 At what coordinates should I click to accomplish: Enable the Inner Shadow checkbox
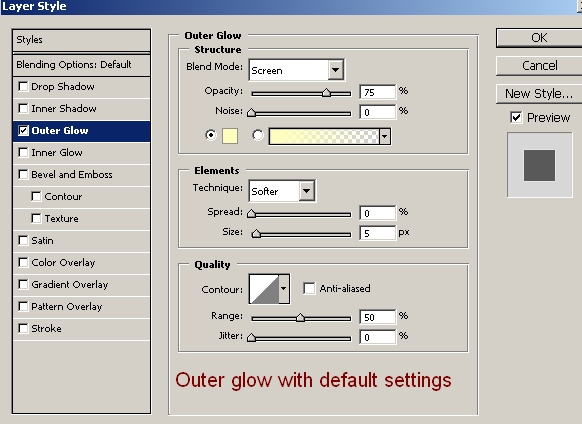(x=23, y=108)
